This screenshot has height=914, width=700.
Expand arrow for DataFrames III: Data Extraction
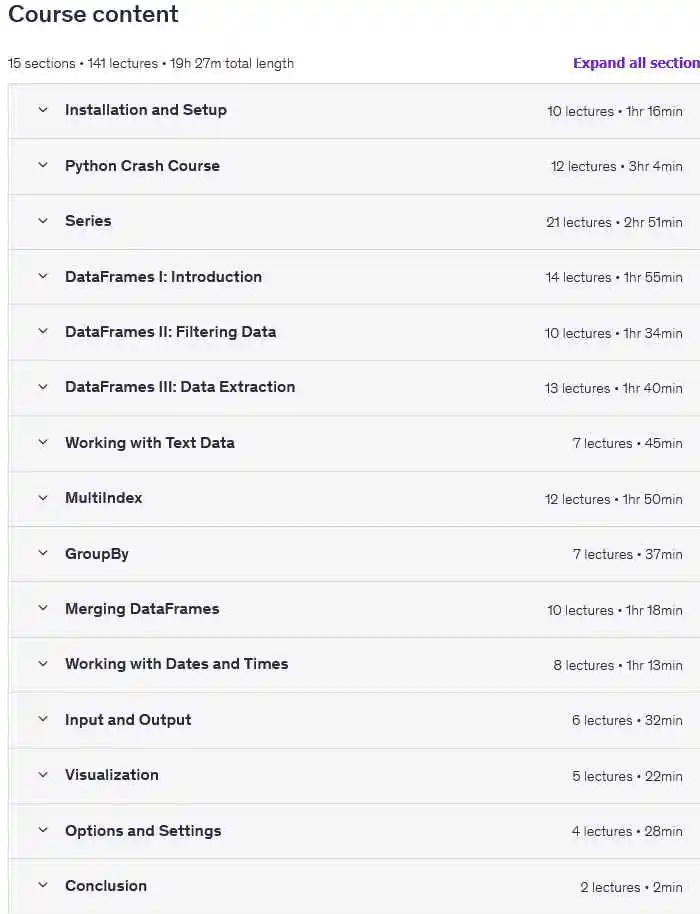[x=43, y=387]
